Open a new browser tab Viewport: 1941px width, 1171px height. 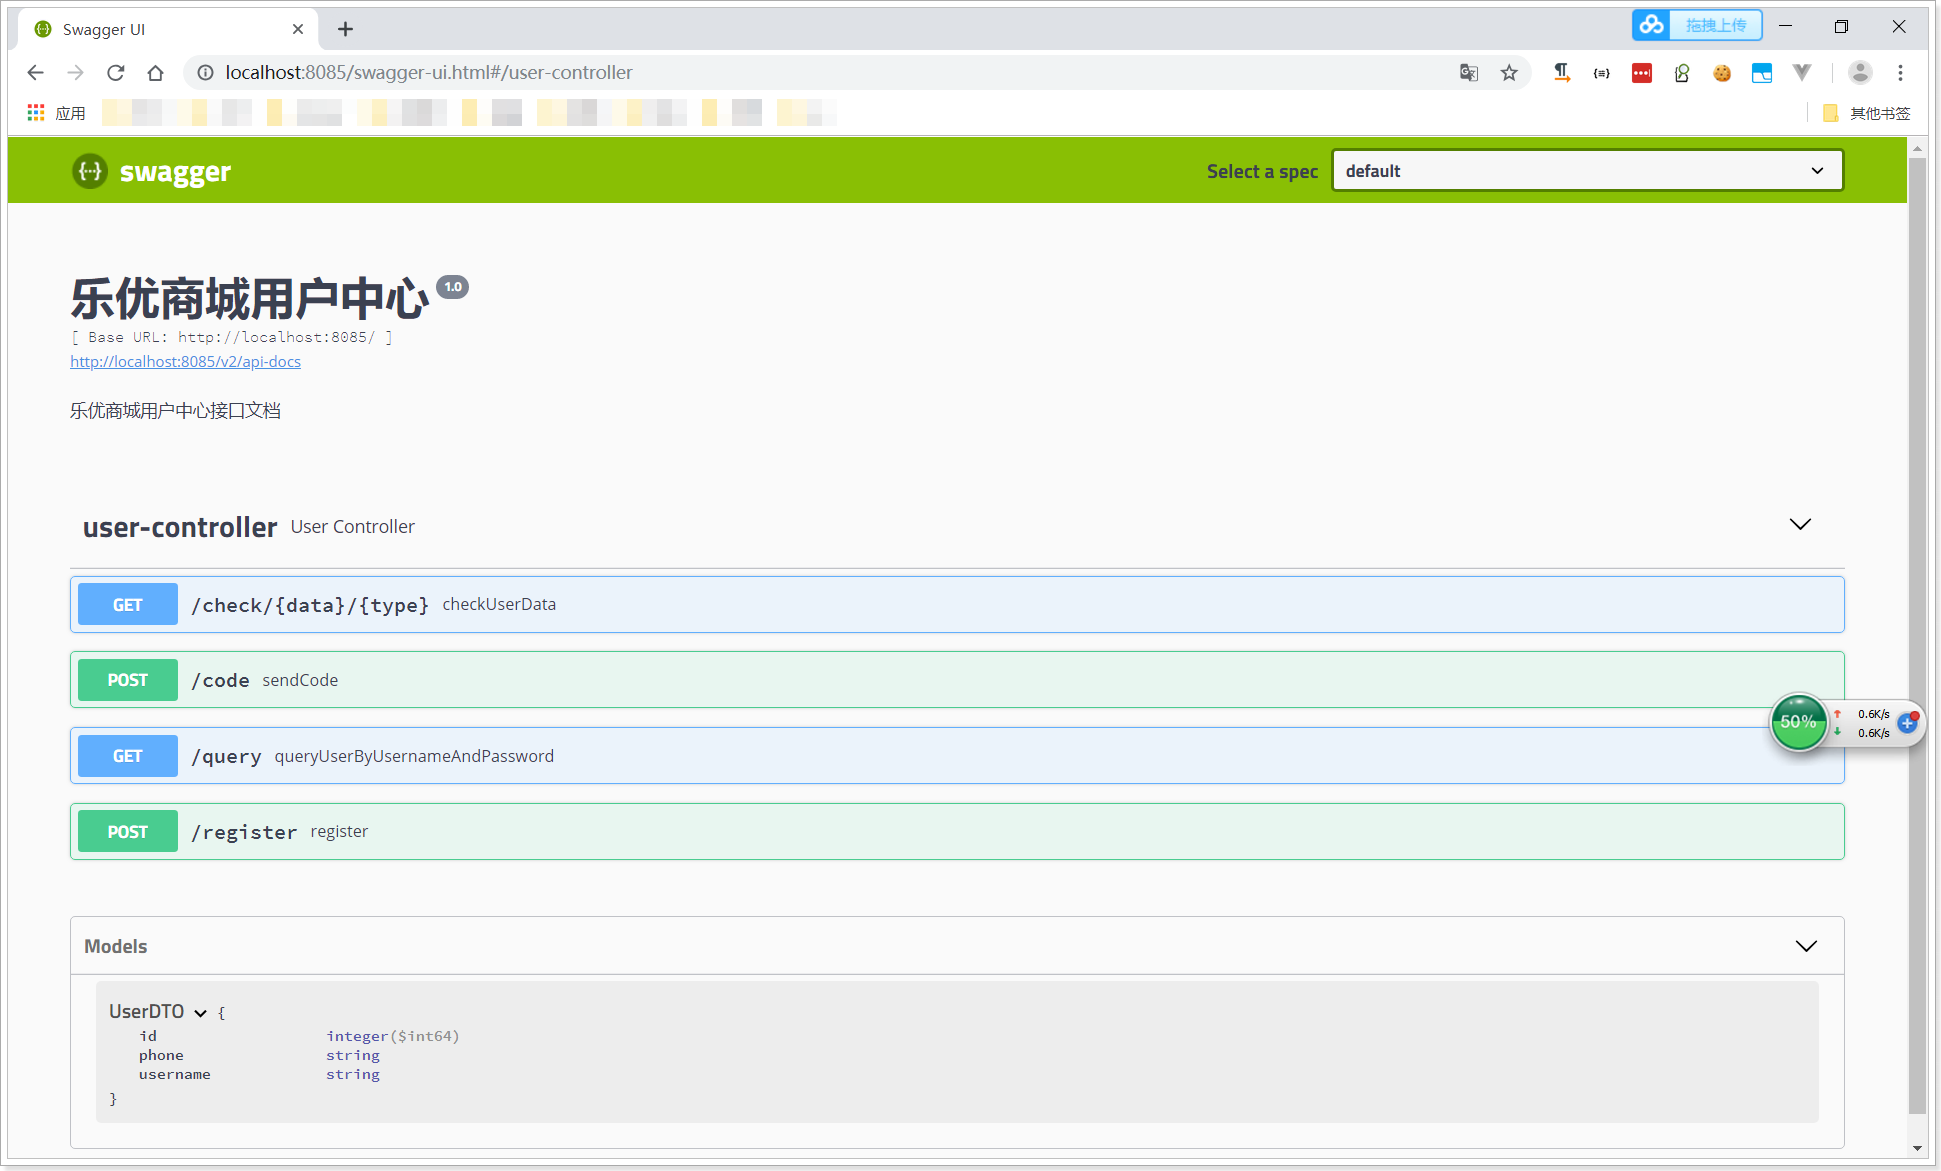click(x=345, y=30)
